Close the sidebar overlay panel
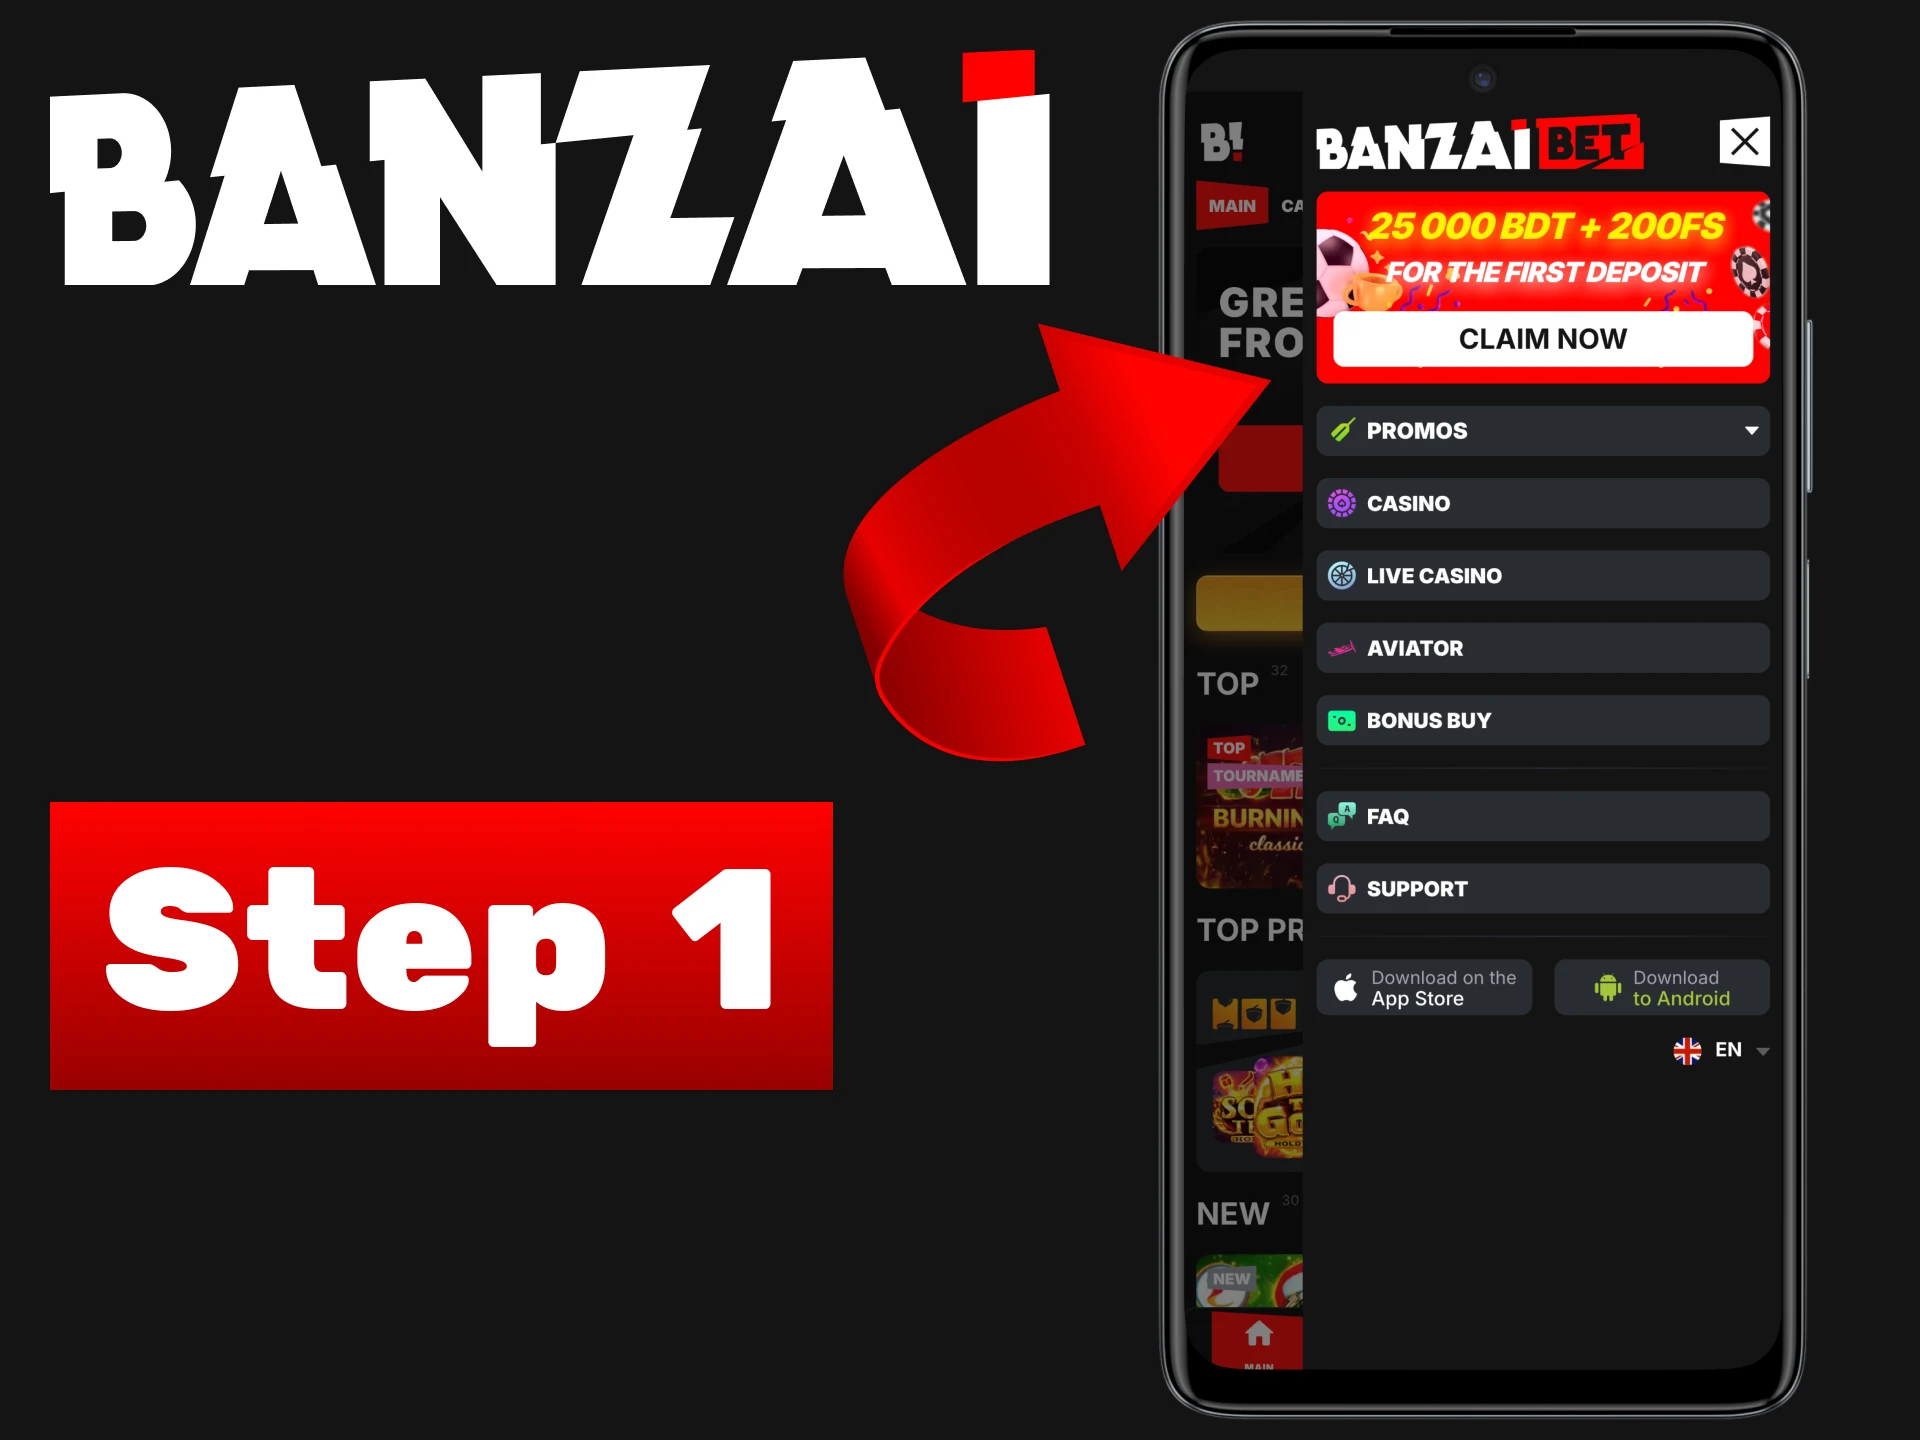The width and height of the screenshot is (1920, 1440). tap(1742, 144)
